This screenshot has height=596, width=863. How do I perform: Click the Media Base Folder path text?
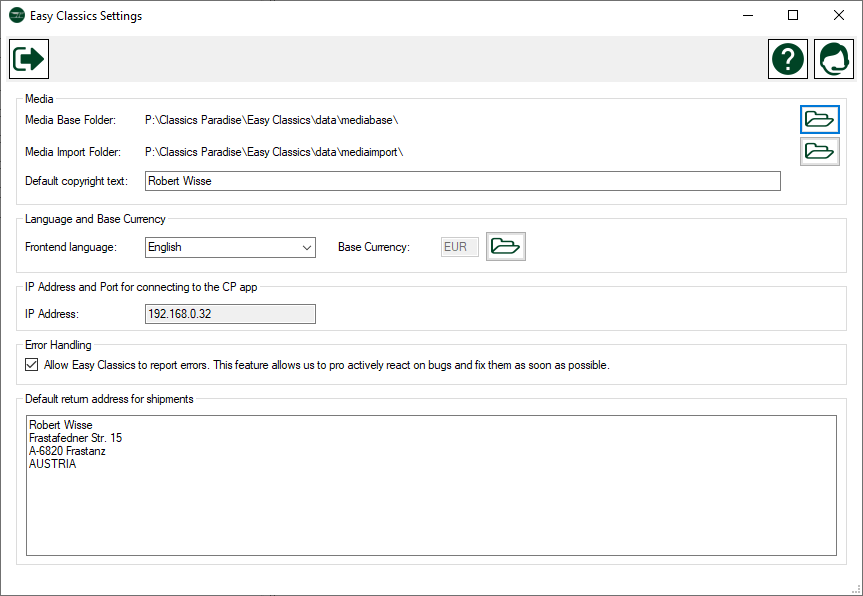click(x=271, y=120)
